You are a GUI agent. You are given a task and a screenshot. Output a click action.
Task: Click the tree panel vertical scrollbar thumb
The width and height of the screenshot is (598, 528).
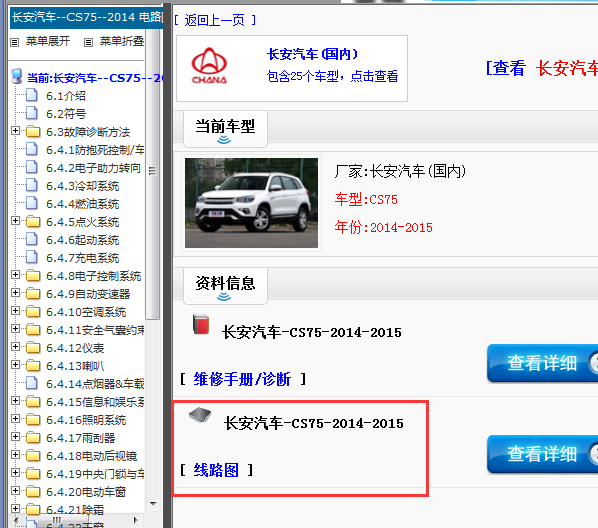(153, 175)
